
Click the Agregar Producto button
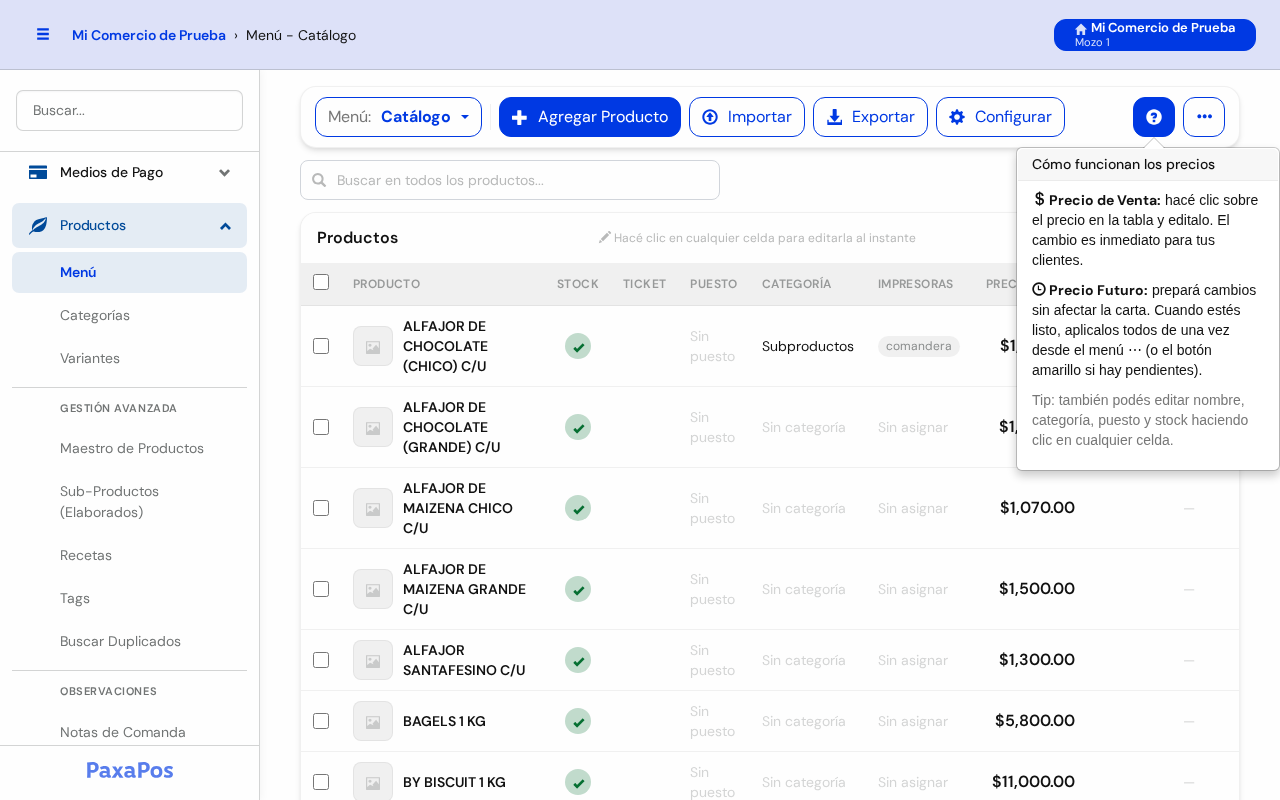point(590,117)
